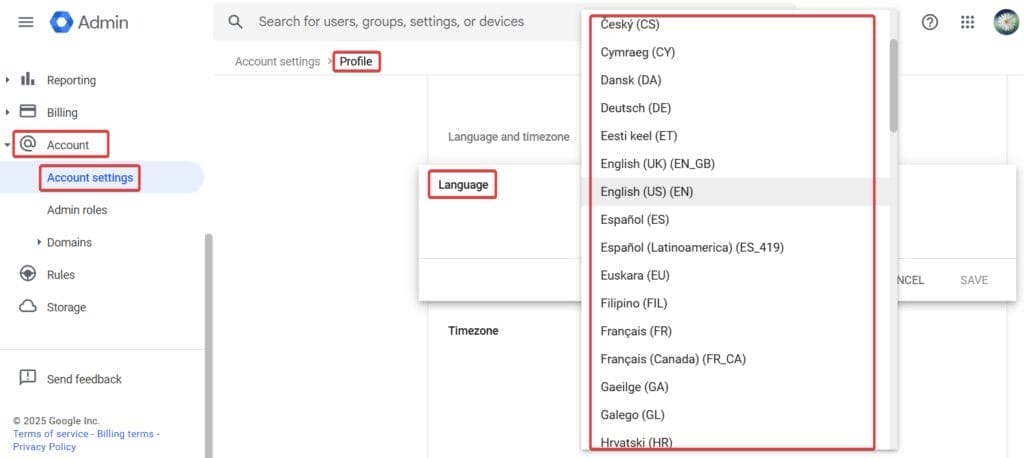Click the left sidebar scrollbar
This screenshot has width=1024, height=458.
pyautogui.click(x=208, y=345)
